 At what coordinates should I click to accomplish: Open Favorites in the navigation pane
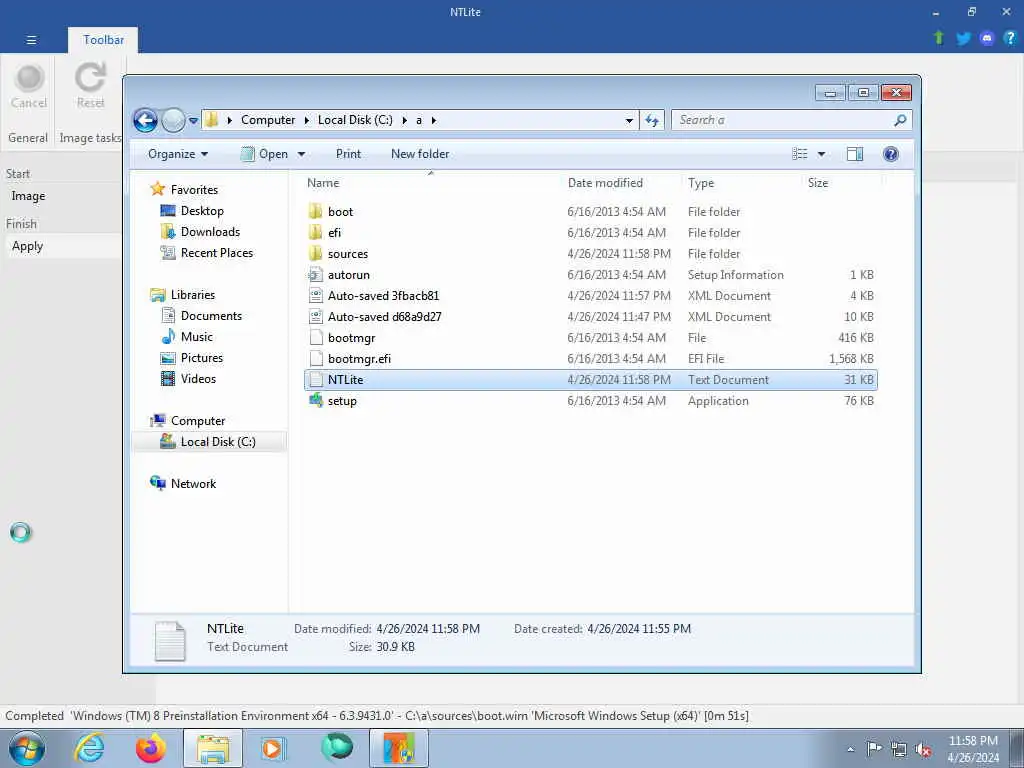coord(194,189)
